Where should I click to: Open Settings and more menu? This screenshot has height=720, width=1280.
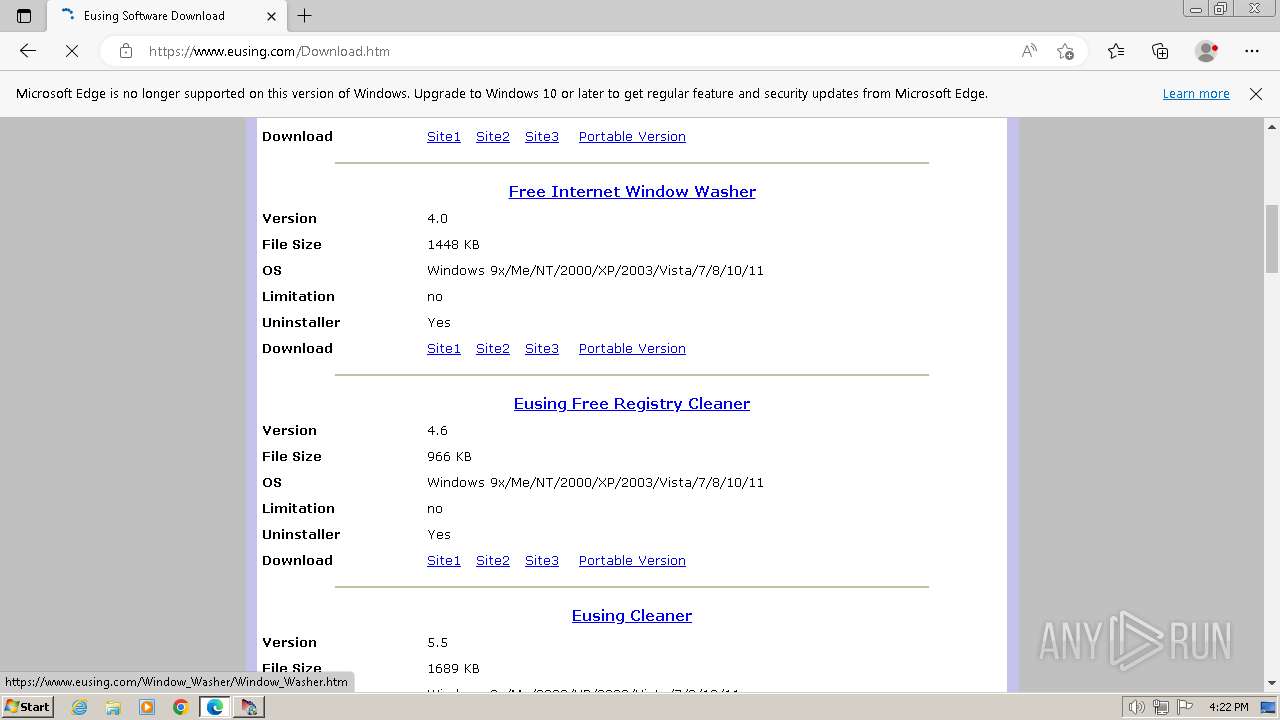click(x=1252, y=51)
